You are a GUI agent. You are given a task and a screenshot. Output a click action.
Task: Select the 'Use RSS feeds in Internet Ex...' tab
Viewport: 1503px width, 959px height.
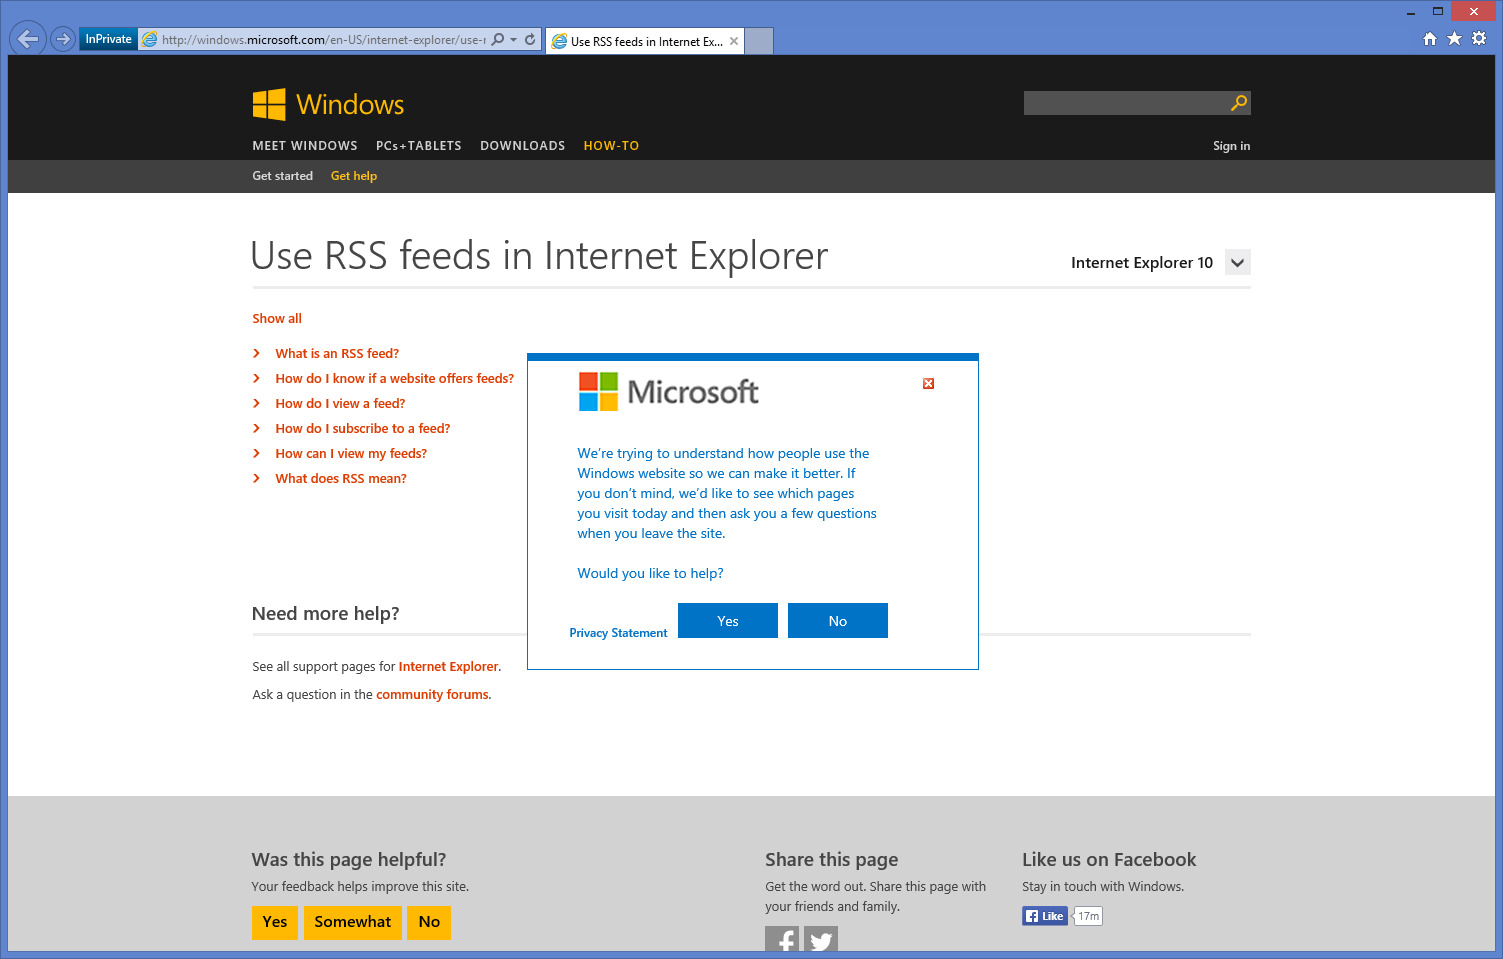[645, 41]
